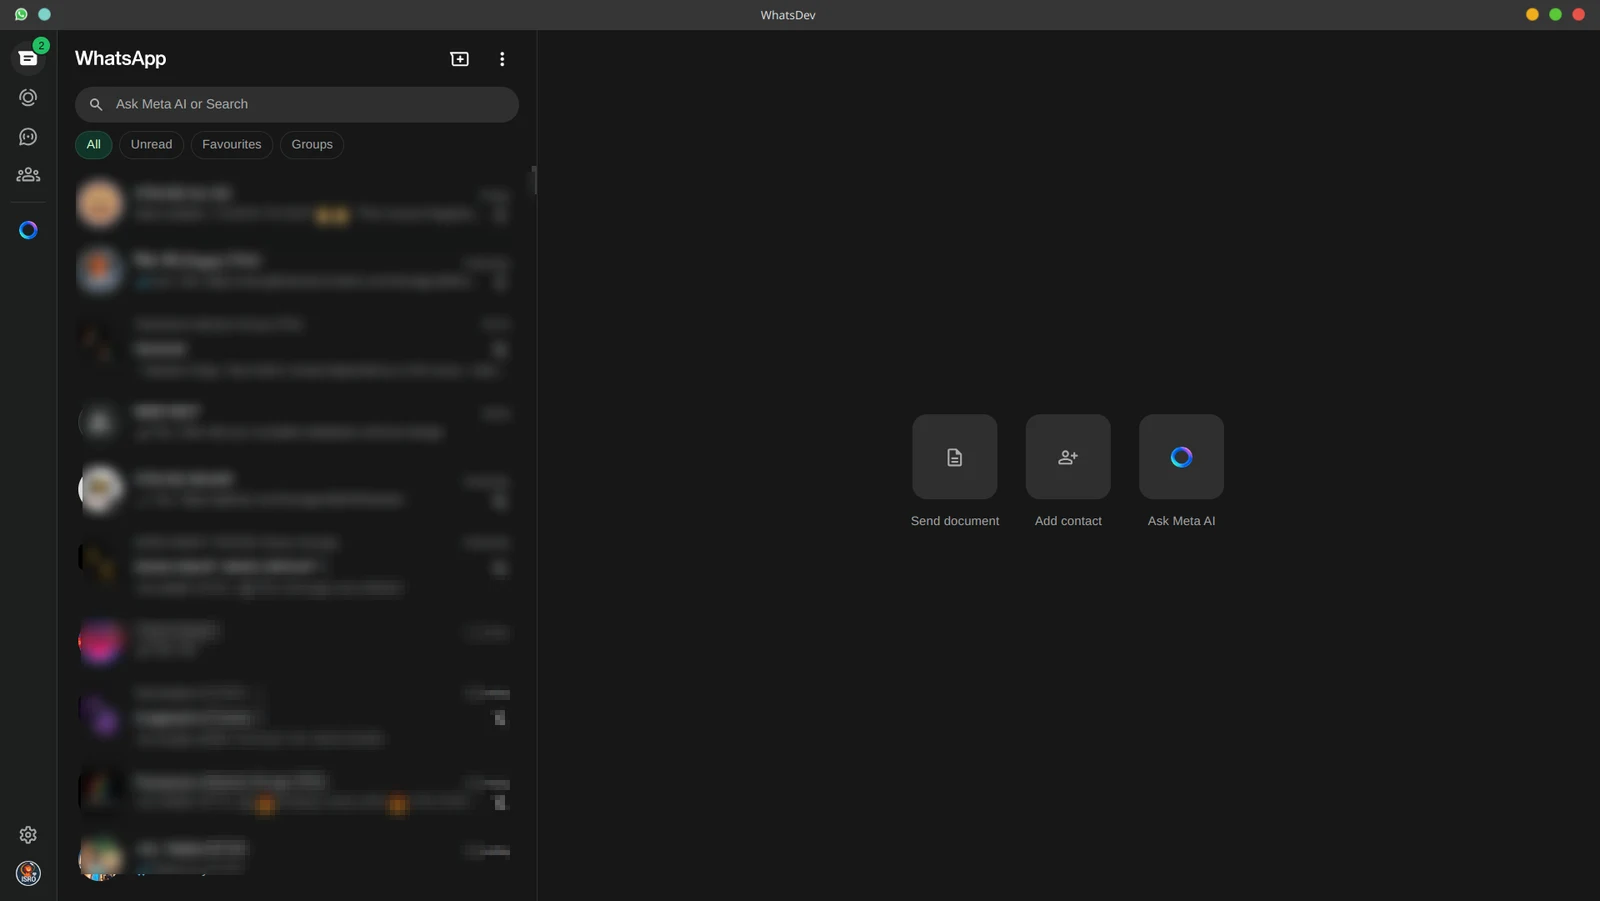This screenshot has height=901, width=1600.
Task: Open the profile avatar at sidebar bottom
Action: click(28, 873)
